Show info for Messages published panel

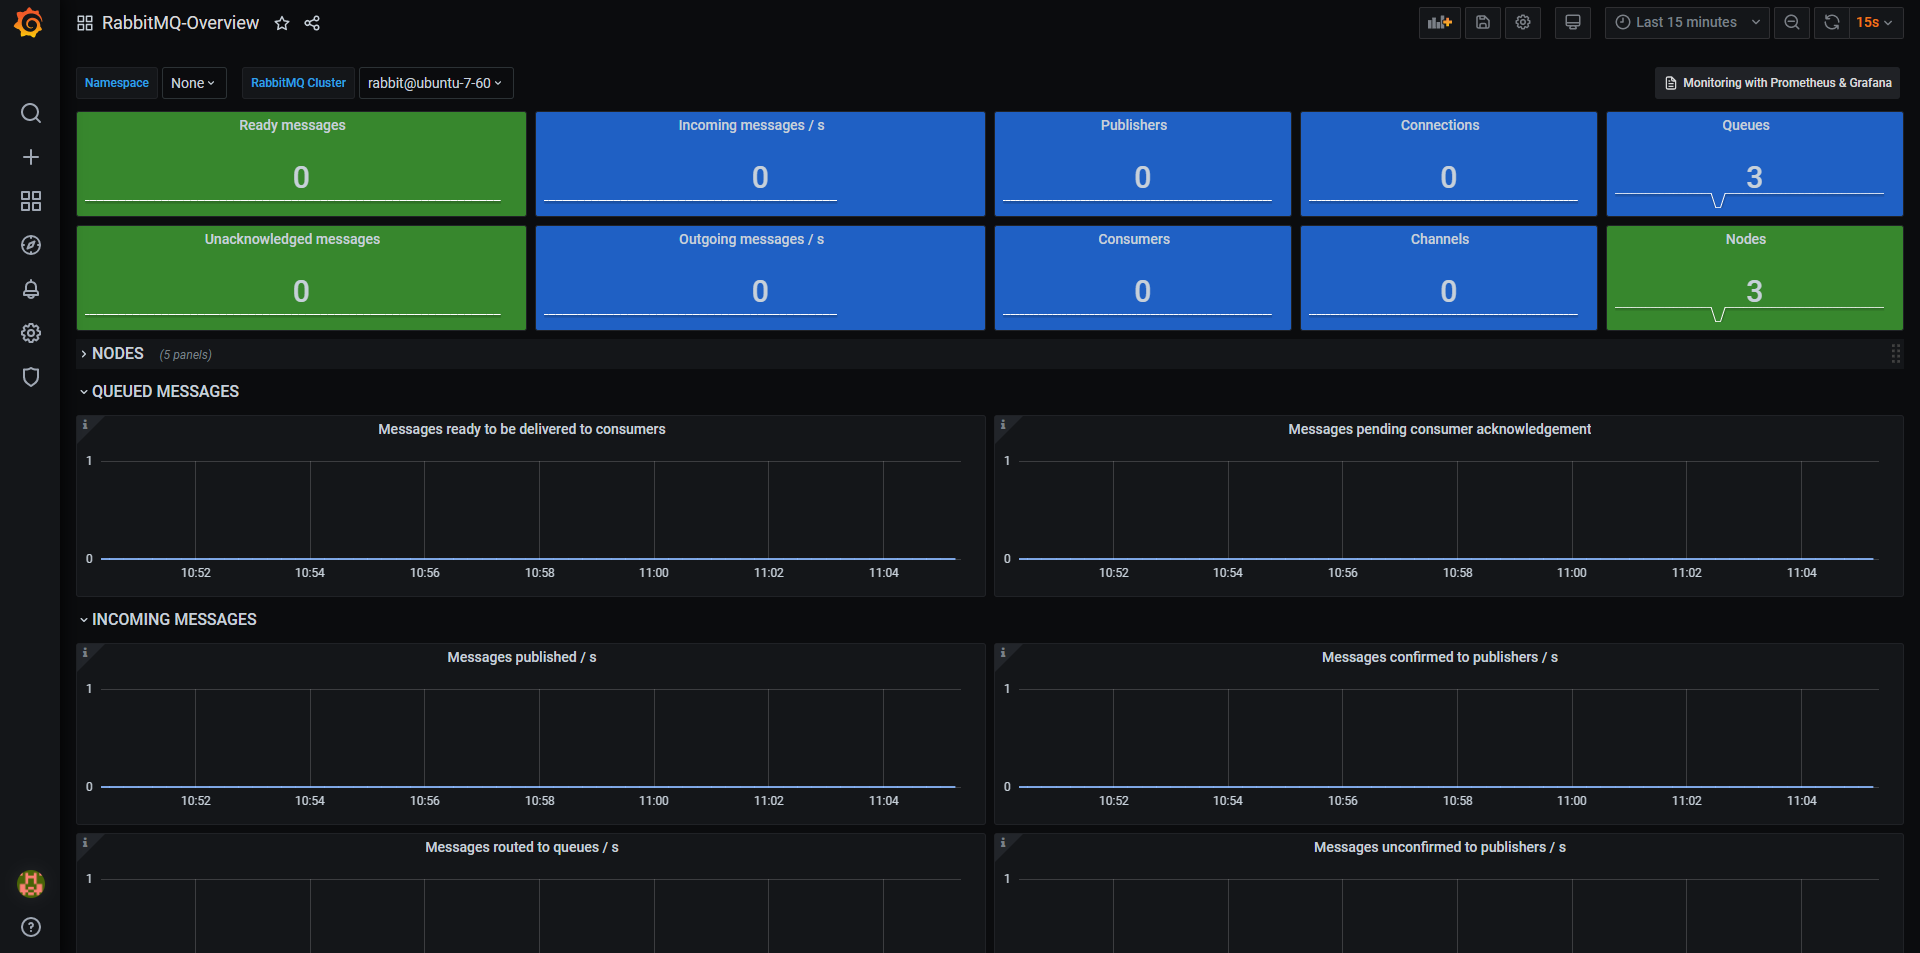(x=85, y=652)
